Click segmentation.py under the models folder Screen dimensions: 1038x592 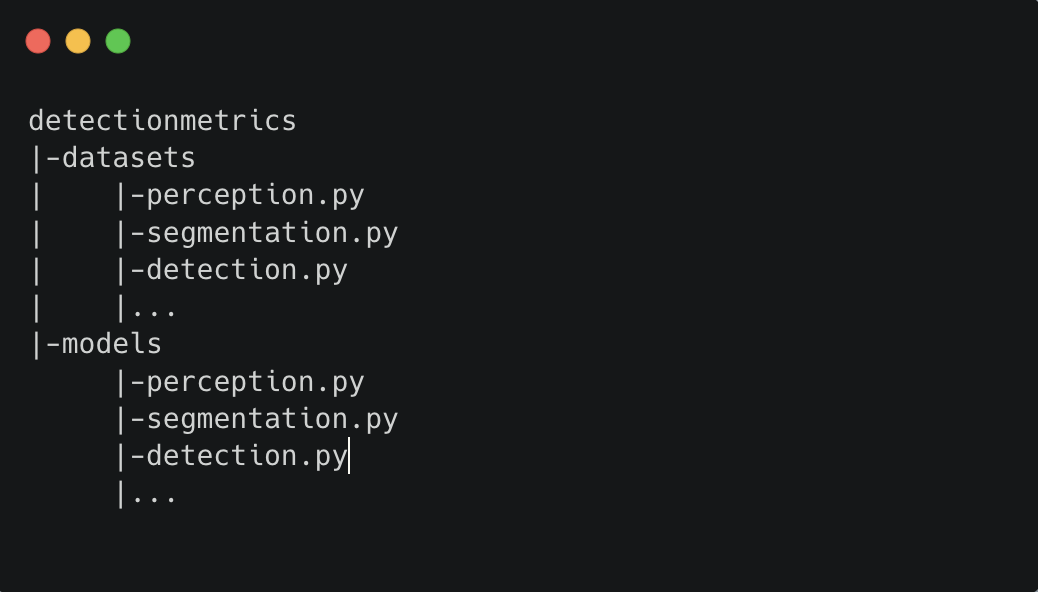(x=272, y=420)
